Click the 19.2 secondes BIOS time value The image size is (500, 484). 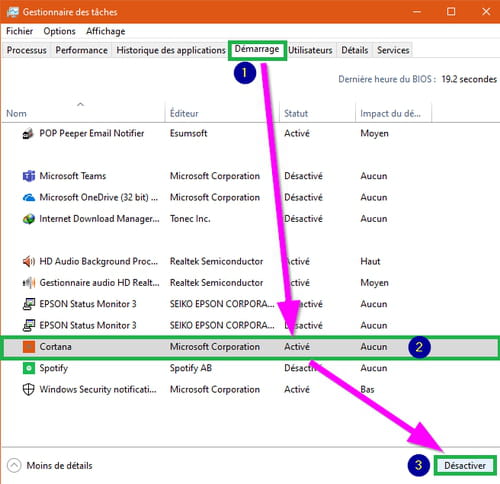[469, 79]
